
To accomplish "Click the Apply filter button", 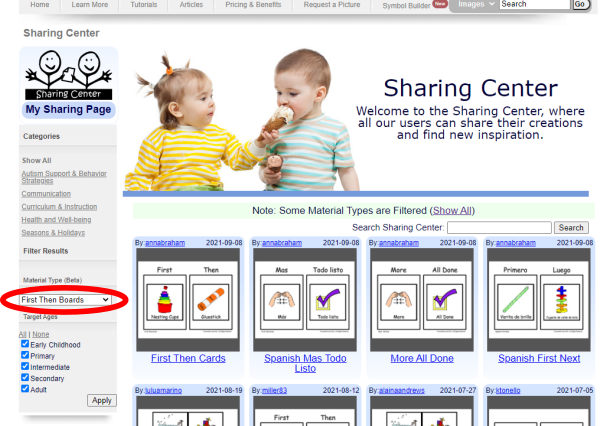I will click(x=102, y=401).
